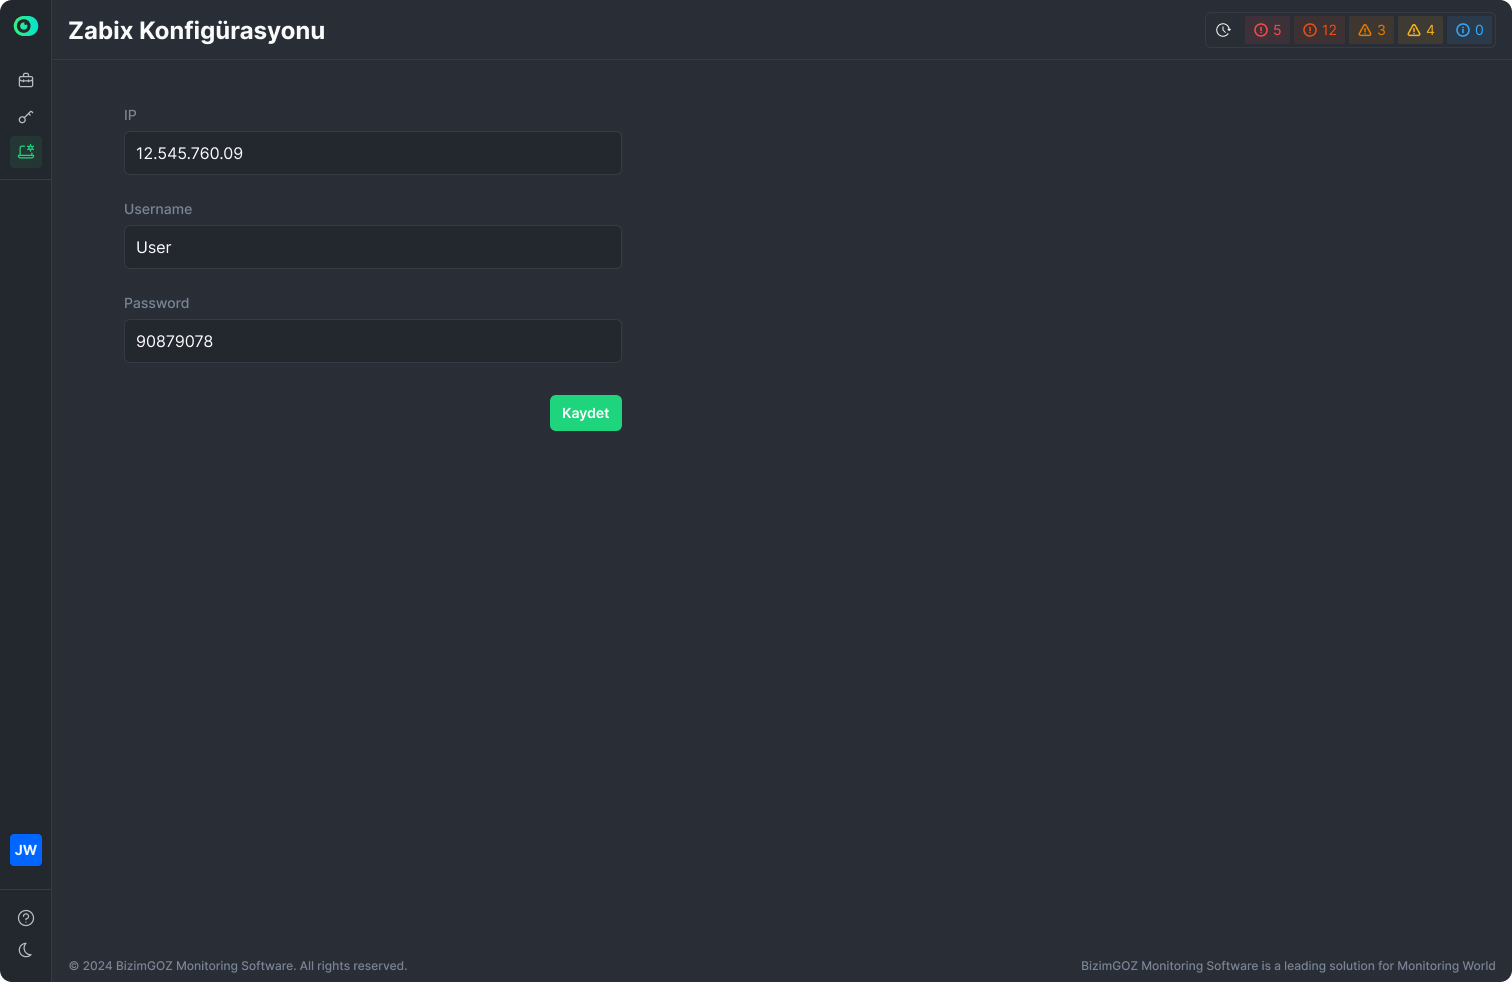The height and width of the screenshot is (982, 1512).
Task: Click the leading solution footer text
Action: coord(1288,966)
